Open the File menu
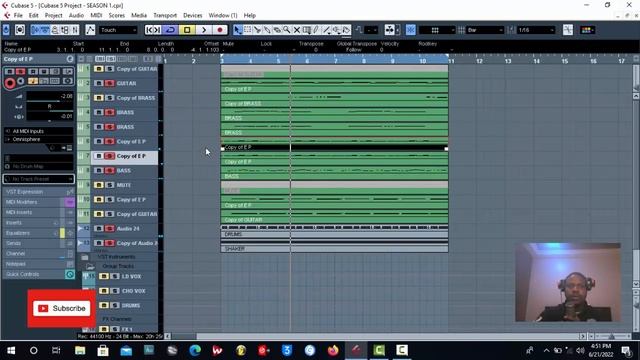The width and height of the screenshot is (640, 360). (18, 16)
